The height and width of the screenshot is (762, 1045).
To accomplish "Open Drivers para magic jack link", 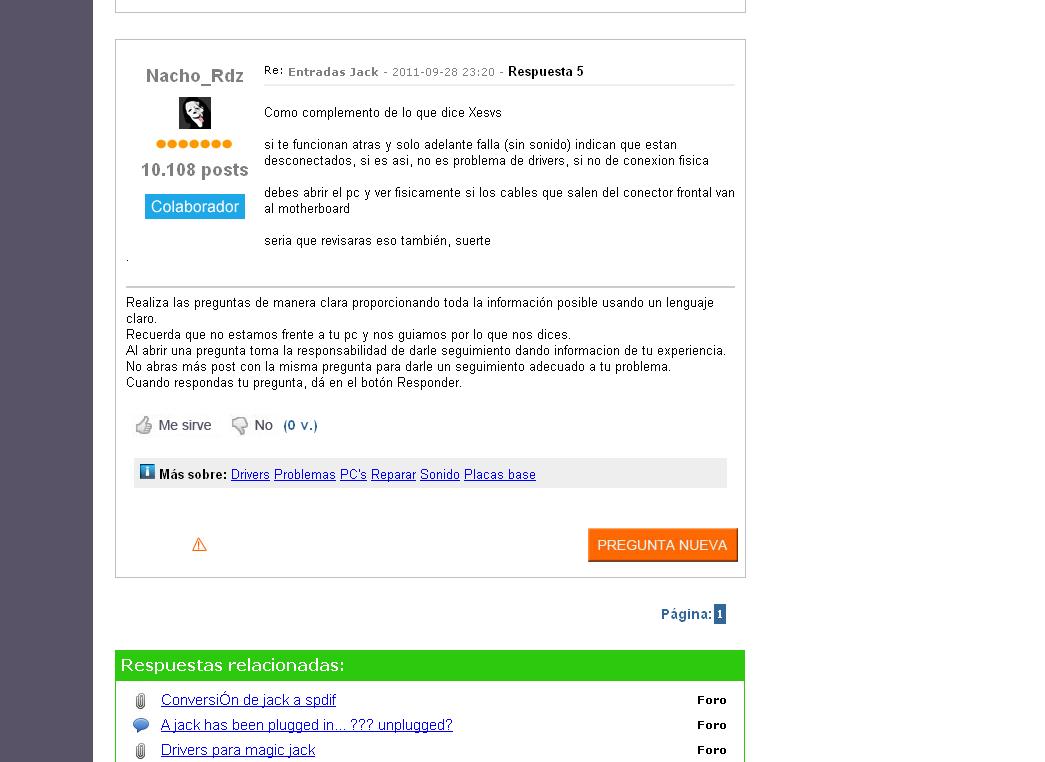I will pos(238,750).
